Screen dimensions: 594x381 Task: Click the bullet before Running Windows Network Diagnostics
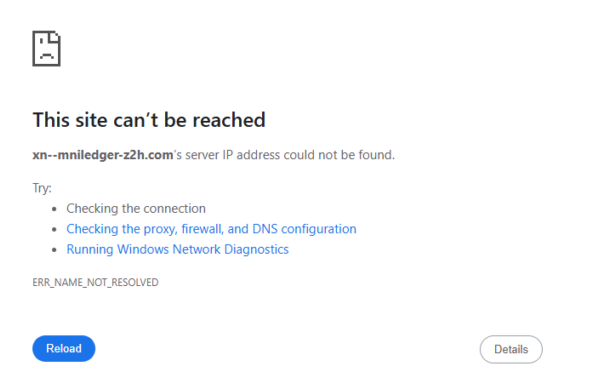[55, 250]
